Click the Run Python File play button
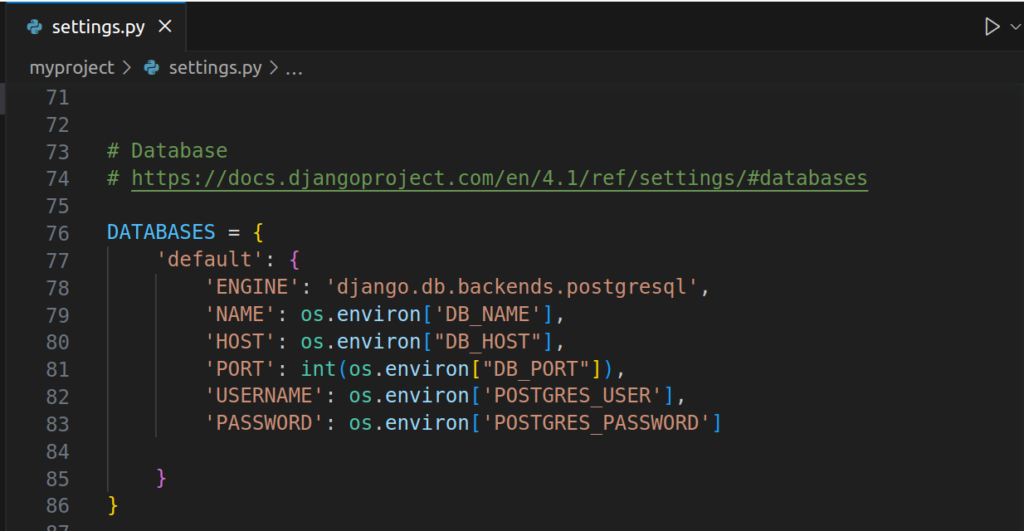 (991, 27)
